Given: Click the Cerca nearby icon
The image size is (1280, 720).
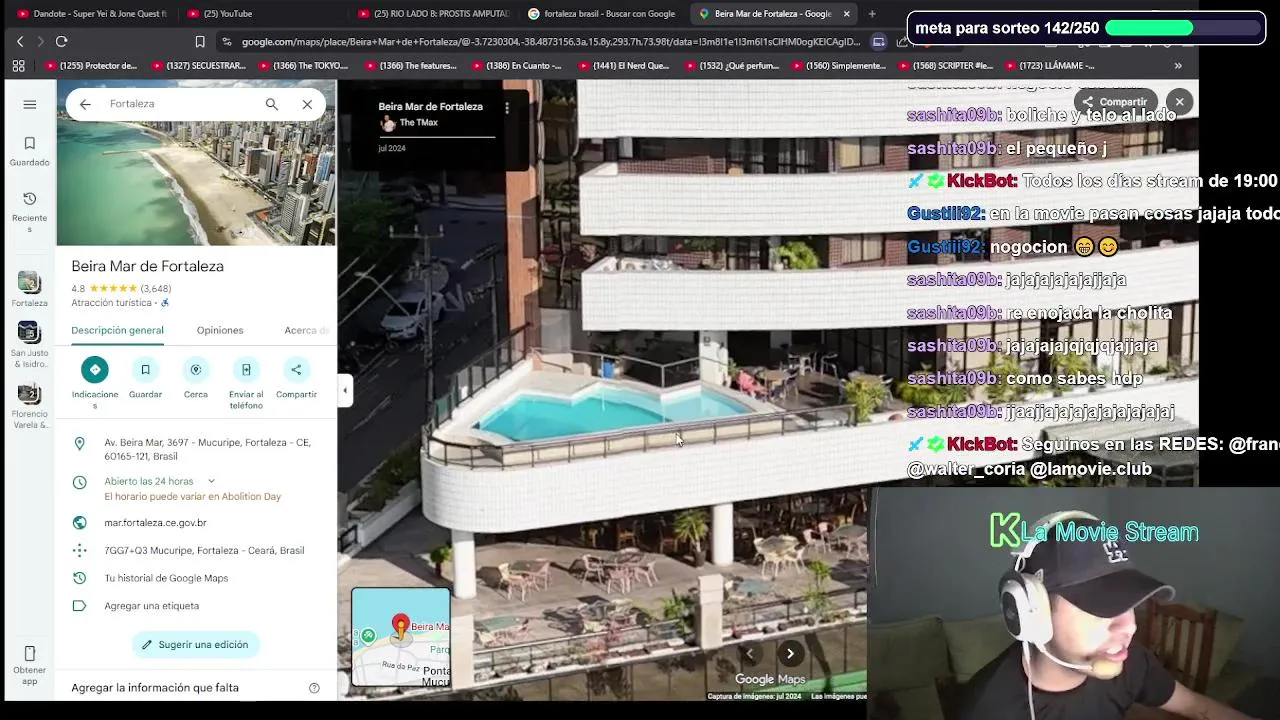Looking at the screenshot, I should tap(196, 370).
